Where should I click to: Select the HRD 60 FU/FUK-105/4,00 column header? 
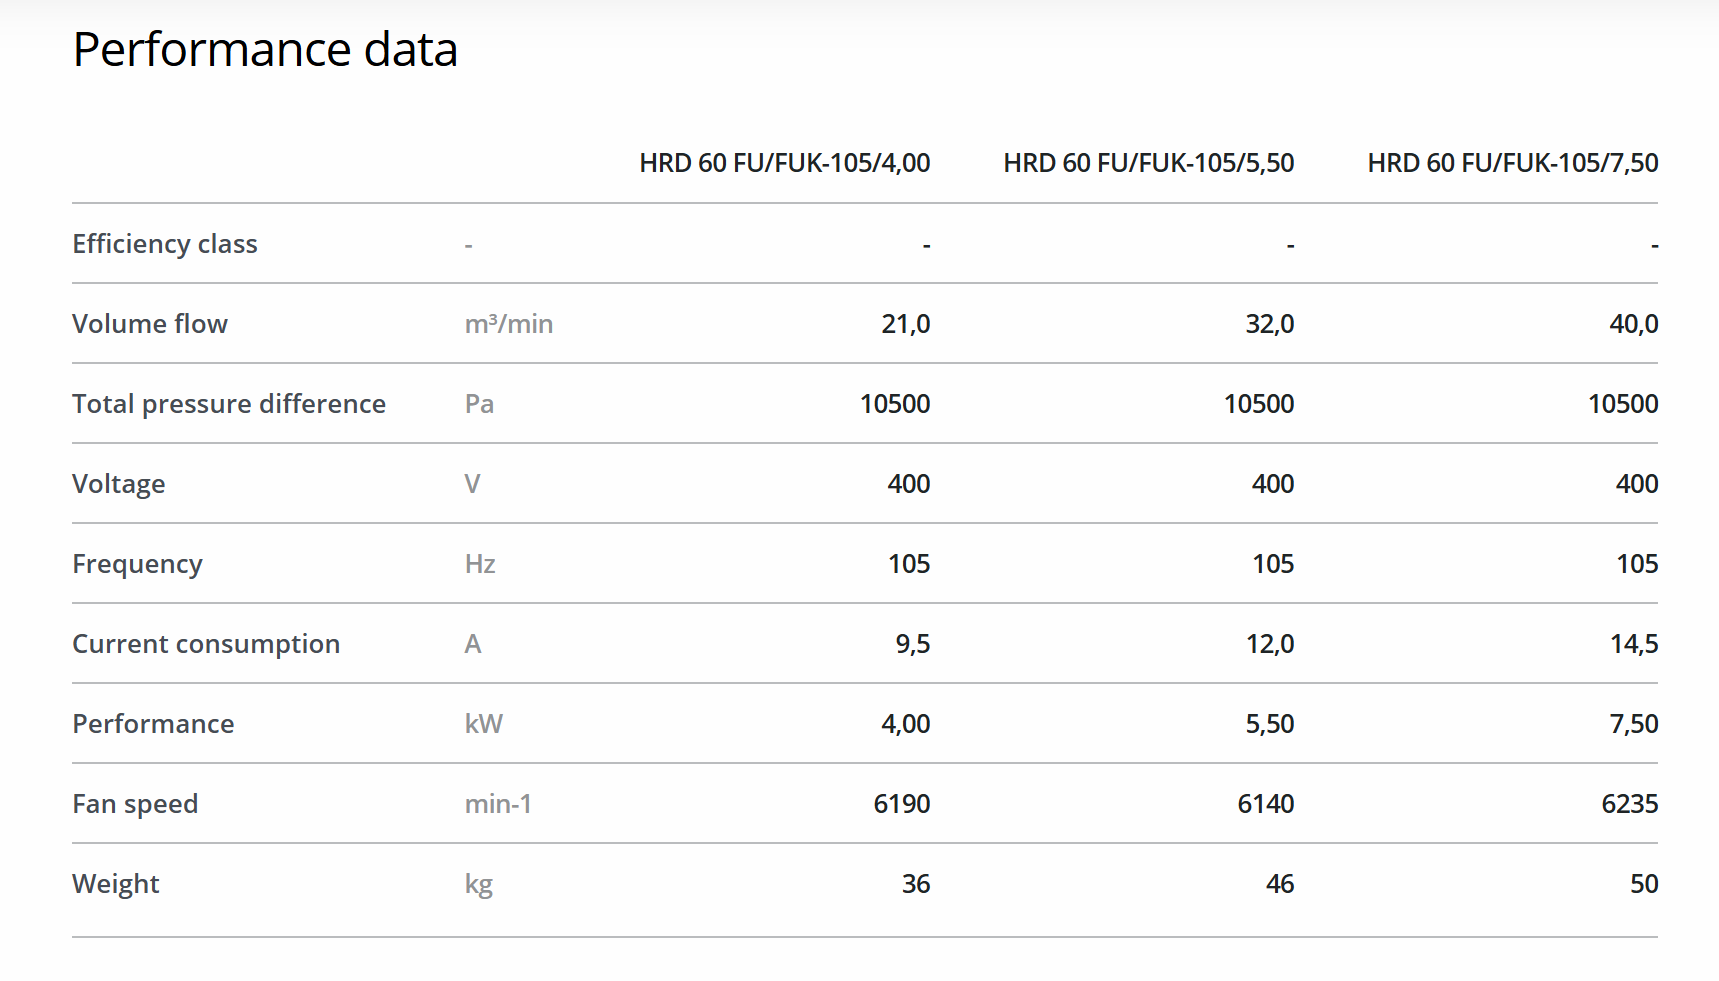(784, 163)
